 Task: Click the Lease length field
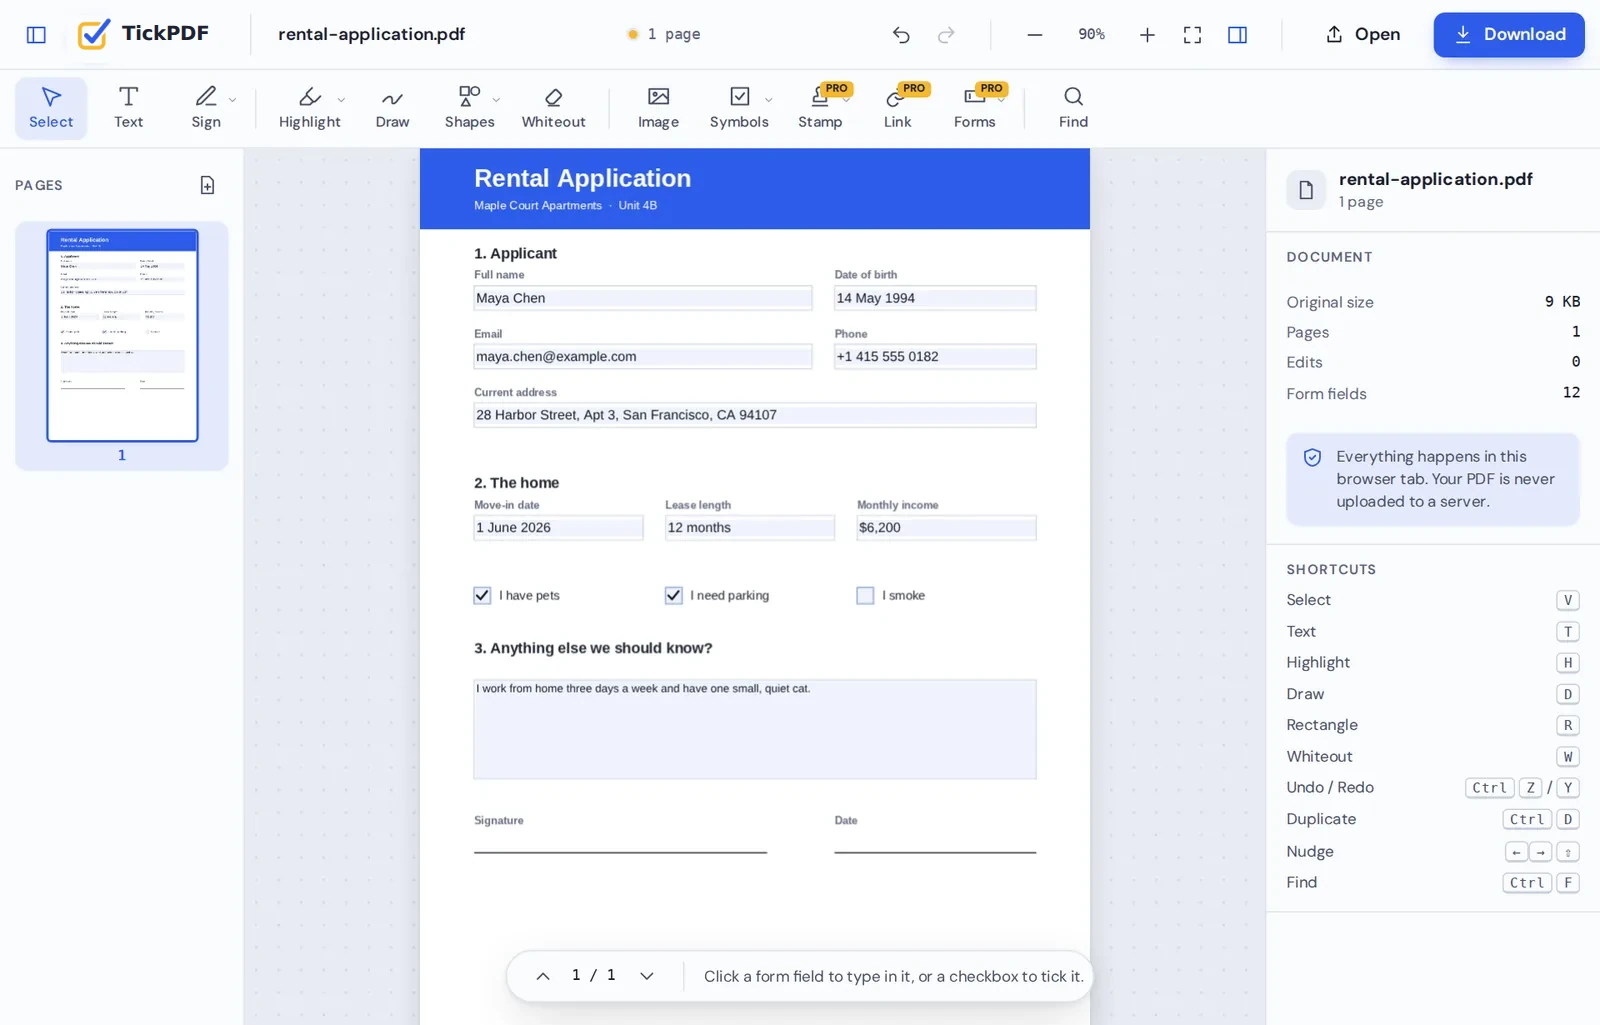(750, 528)
